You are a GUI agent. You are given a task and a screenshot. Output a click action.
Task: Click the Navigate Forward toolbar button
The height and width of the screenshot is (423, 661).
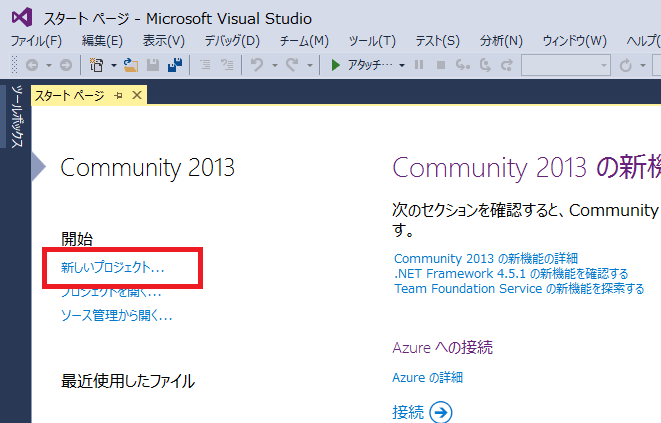(x=66, y=65)
